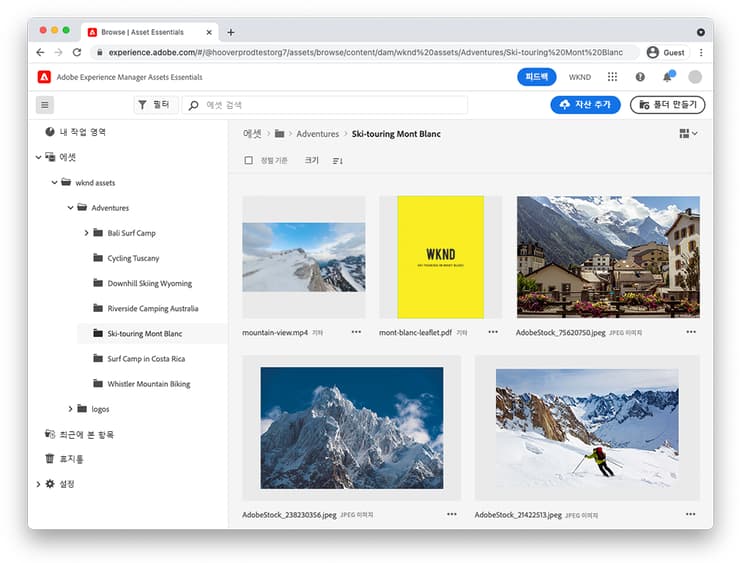Open the Chrome three-dot menu
This screenshot has height=563, width=750.
click(701, 53)
